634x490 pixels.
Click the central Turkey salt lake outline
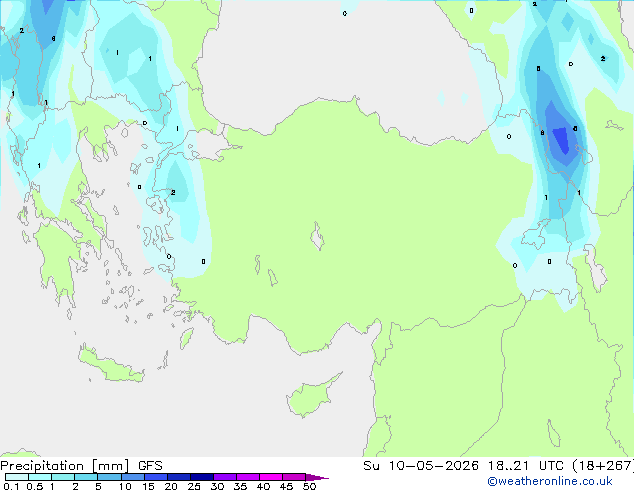317,237
